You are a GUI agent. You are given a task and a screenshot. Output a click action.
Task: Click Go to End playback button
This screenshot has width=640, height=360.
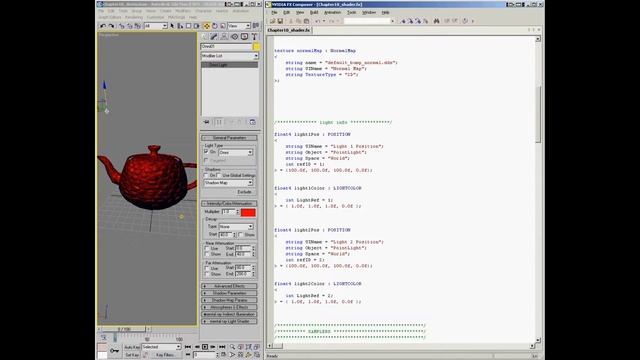pos(222,347)
